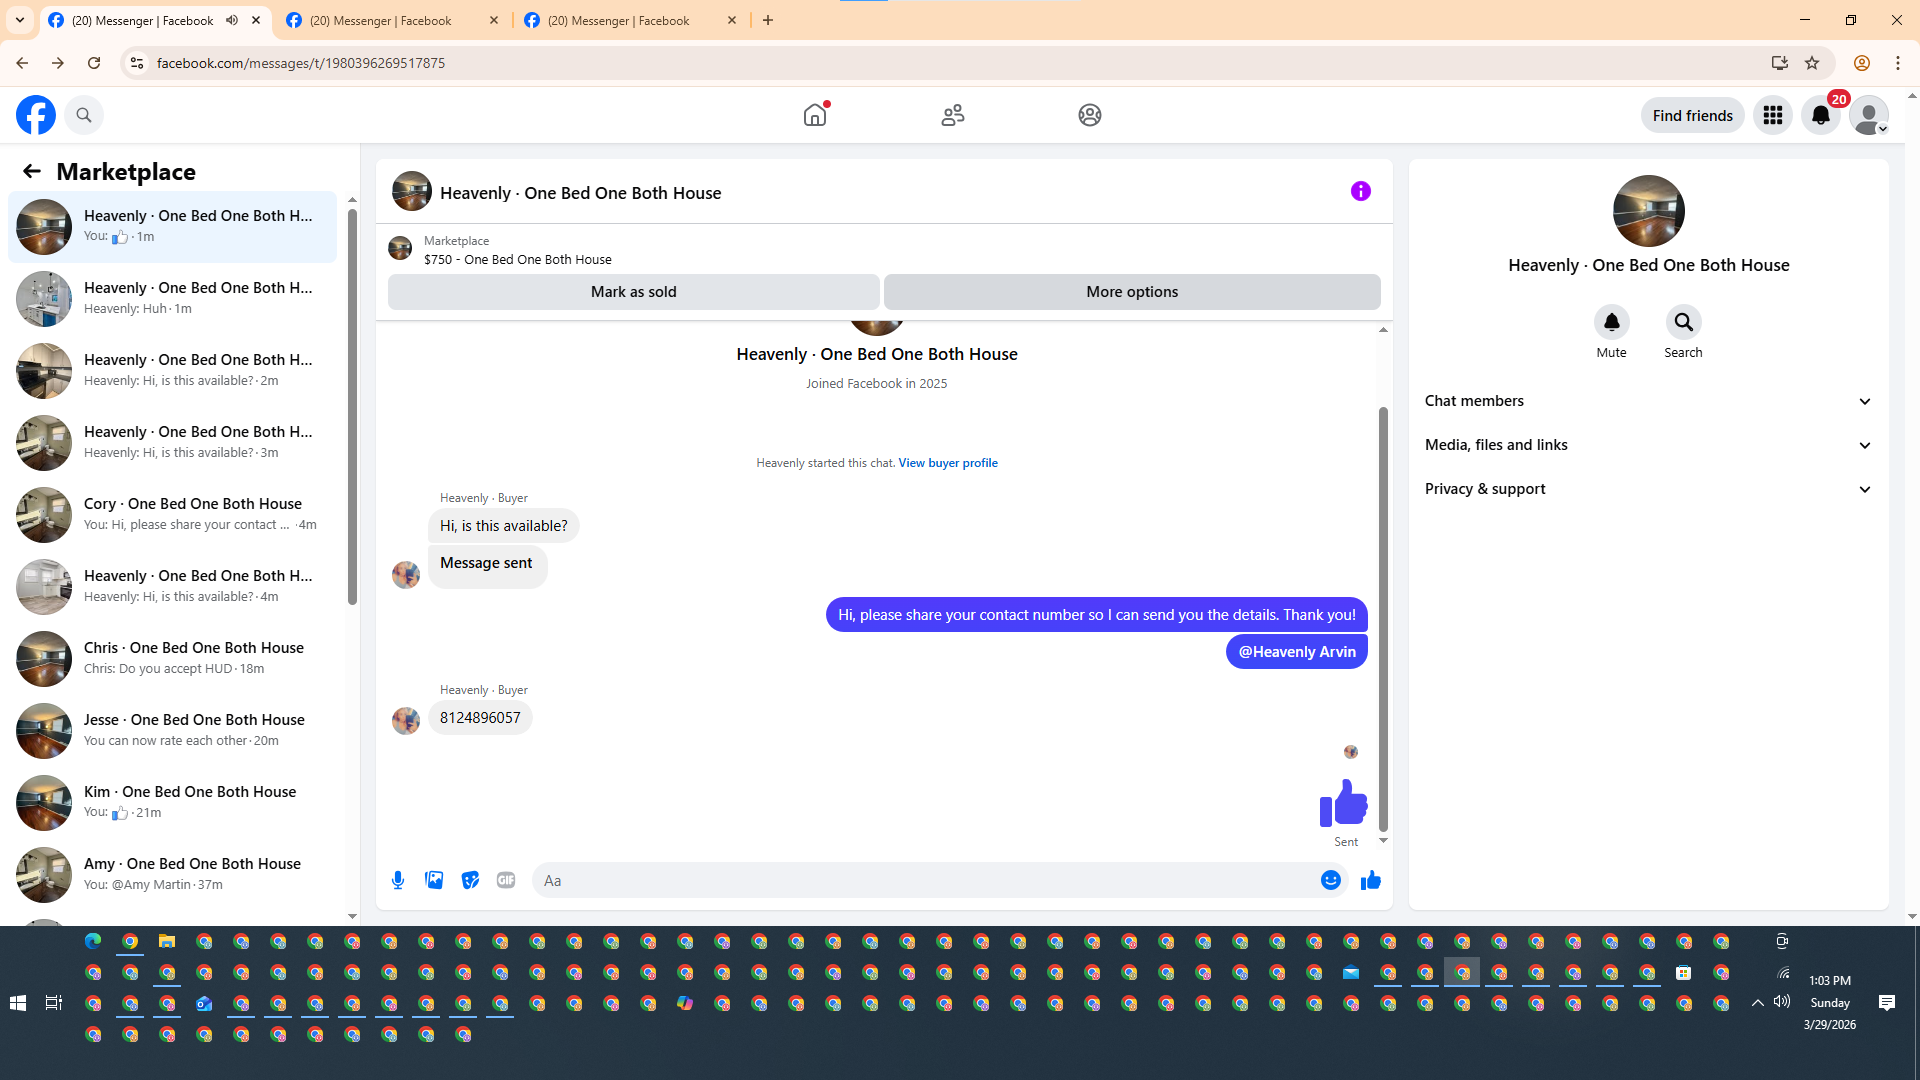Click the conversation list scrollbar
1920x1080 pixels.
(352, 408)
